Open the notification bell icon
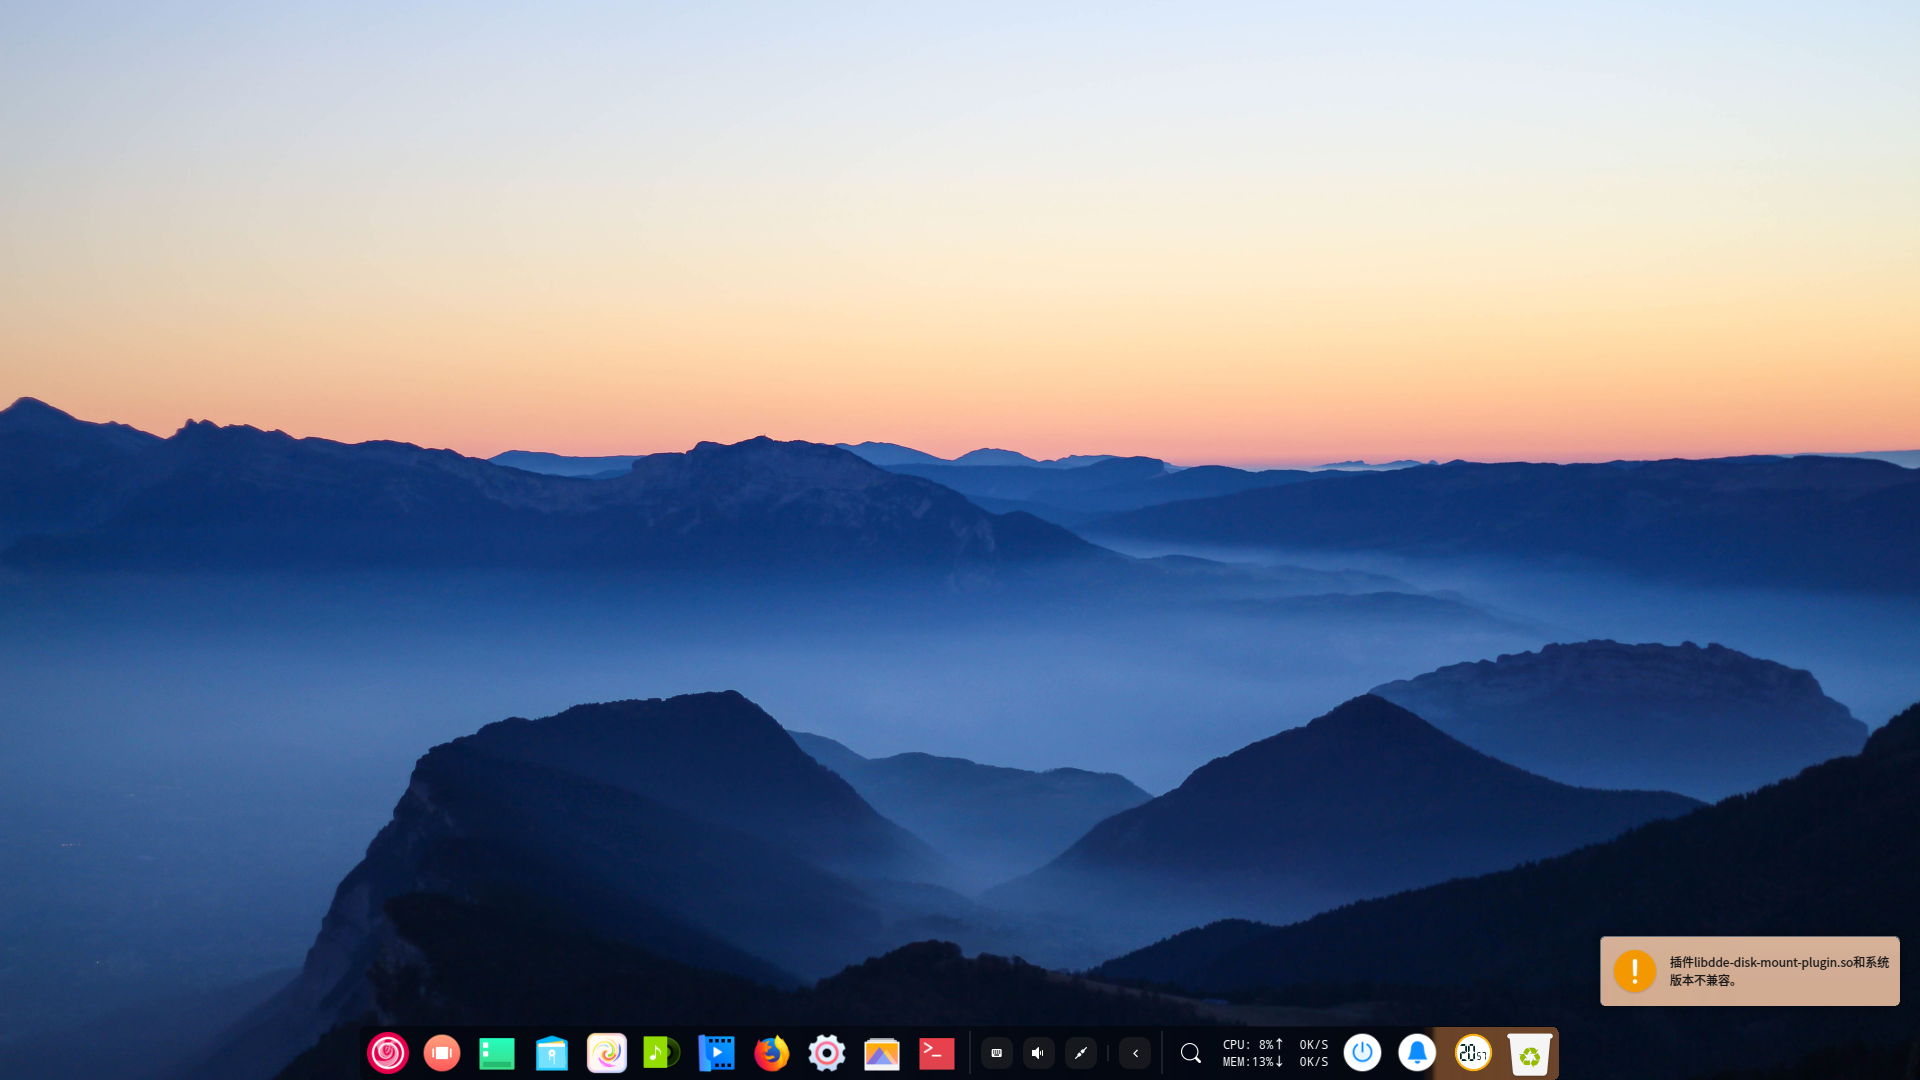Viewport: 1920px width, 1080px height. point(1417,1053)
